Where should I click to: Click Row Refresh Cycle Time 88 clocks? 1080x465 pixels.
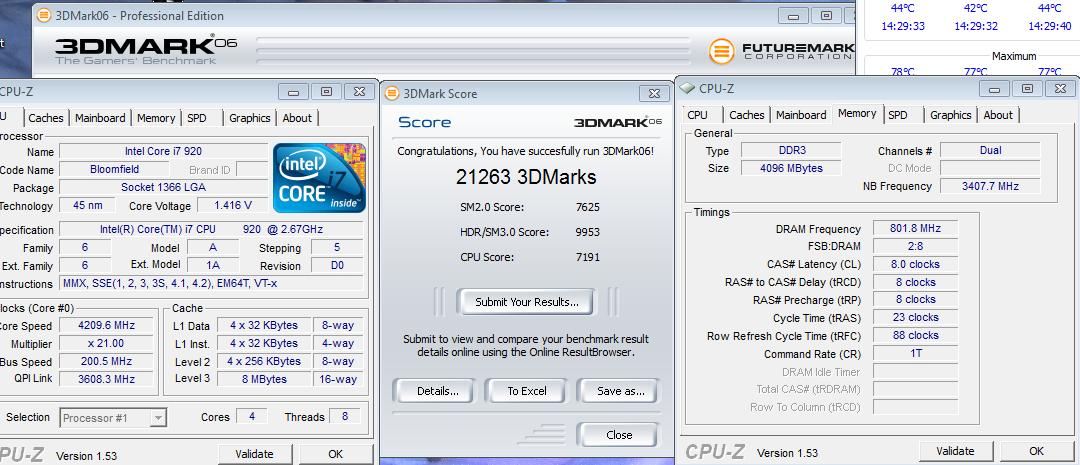pyautogui.click(x=915, y=335)
